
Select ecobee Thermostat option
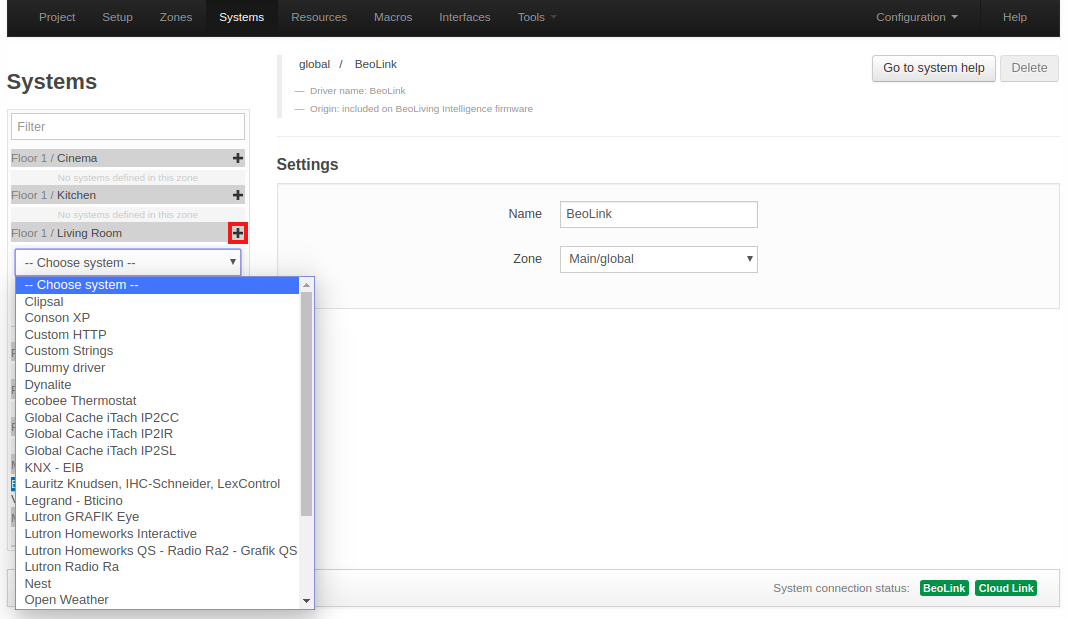pyautogui.click(x=157, y=401)
